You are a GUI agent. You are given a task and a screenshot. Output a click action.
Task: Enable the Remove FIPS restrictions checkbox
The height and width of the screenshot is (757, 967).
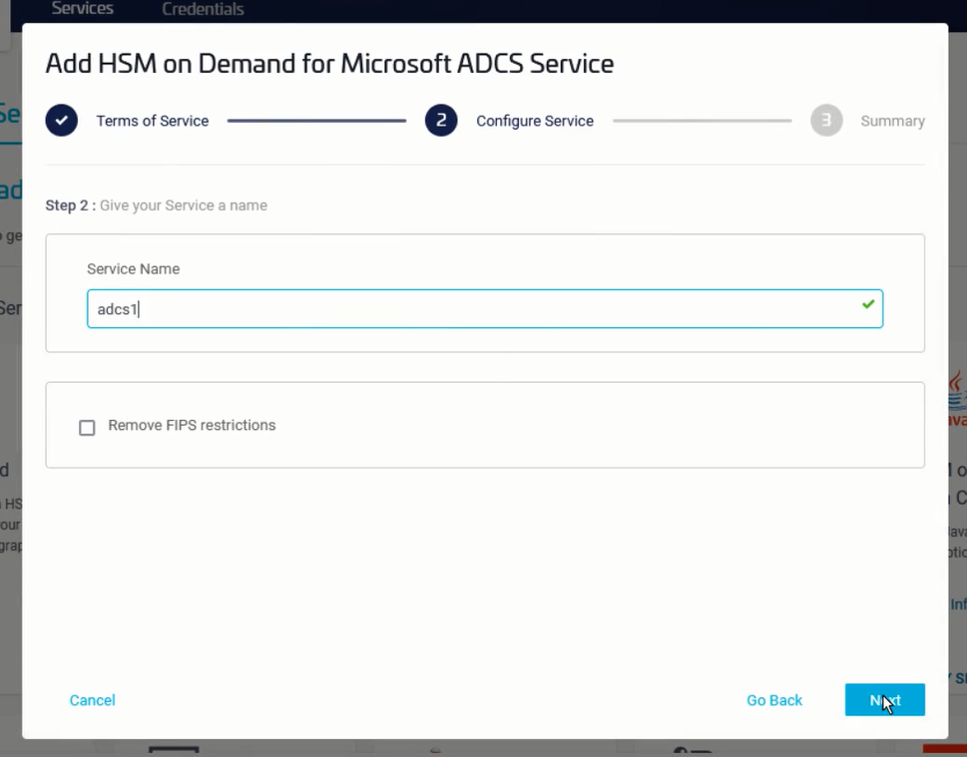coord(87,427)
